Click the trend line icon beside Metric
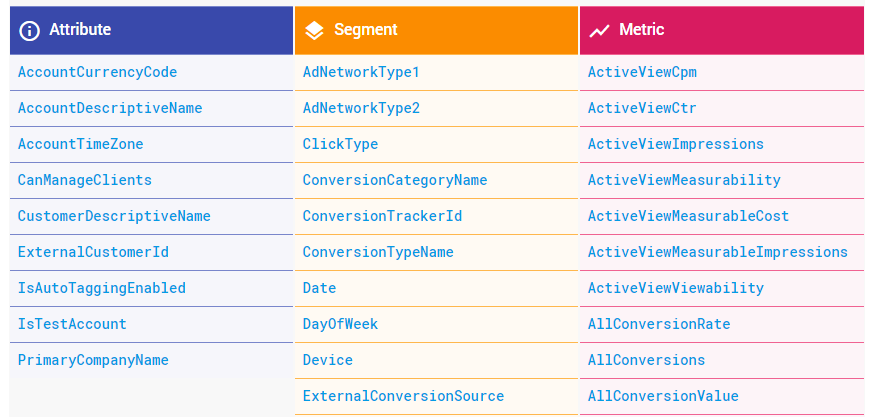 [x=599, y=30]
